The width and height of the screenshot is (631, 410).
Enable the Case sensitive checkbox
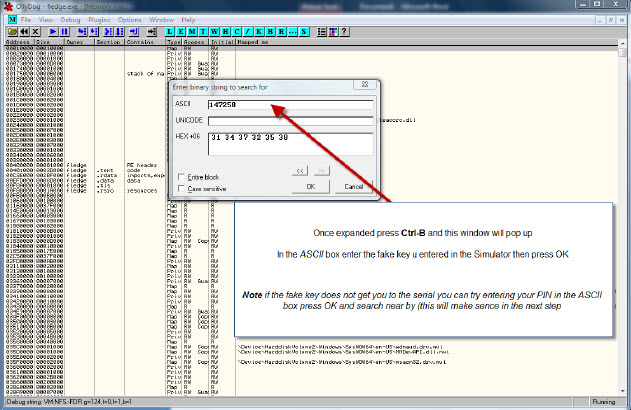click(x=181, y=188)
